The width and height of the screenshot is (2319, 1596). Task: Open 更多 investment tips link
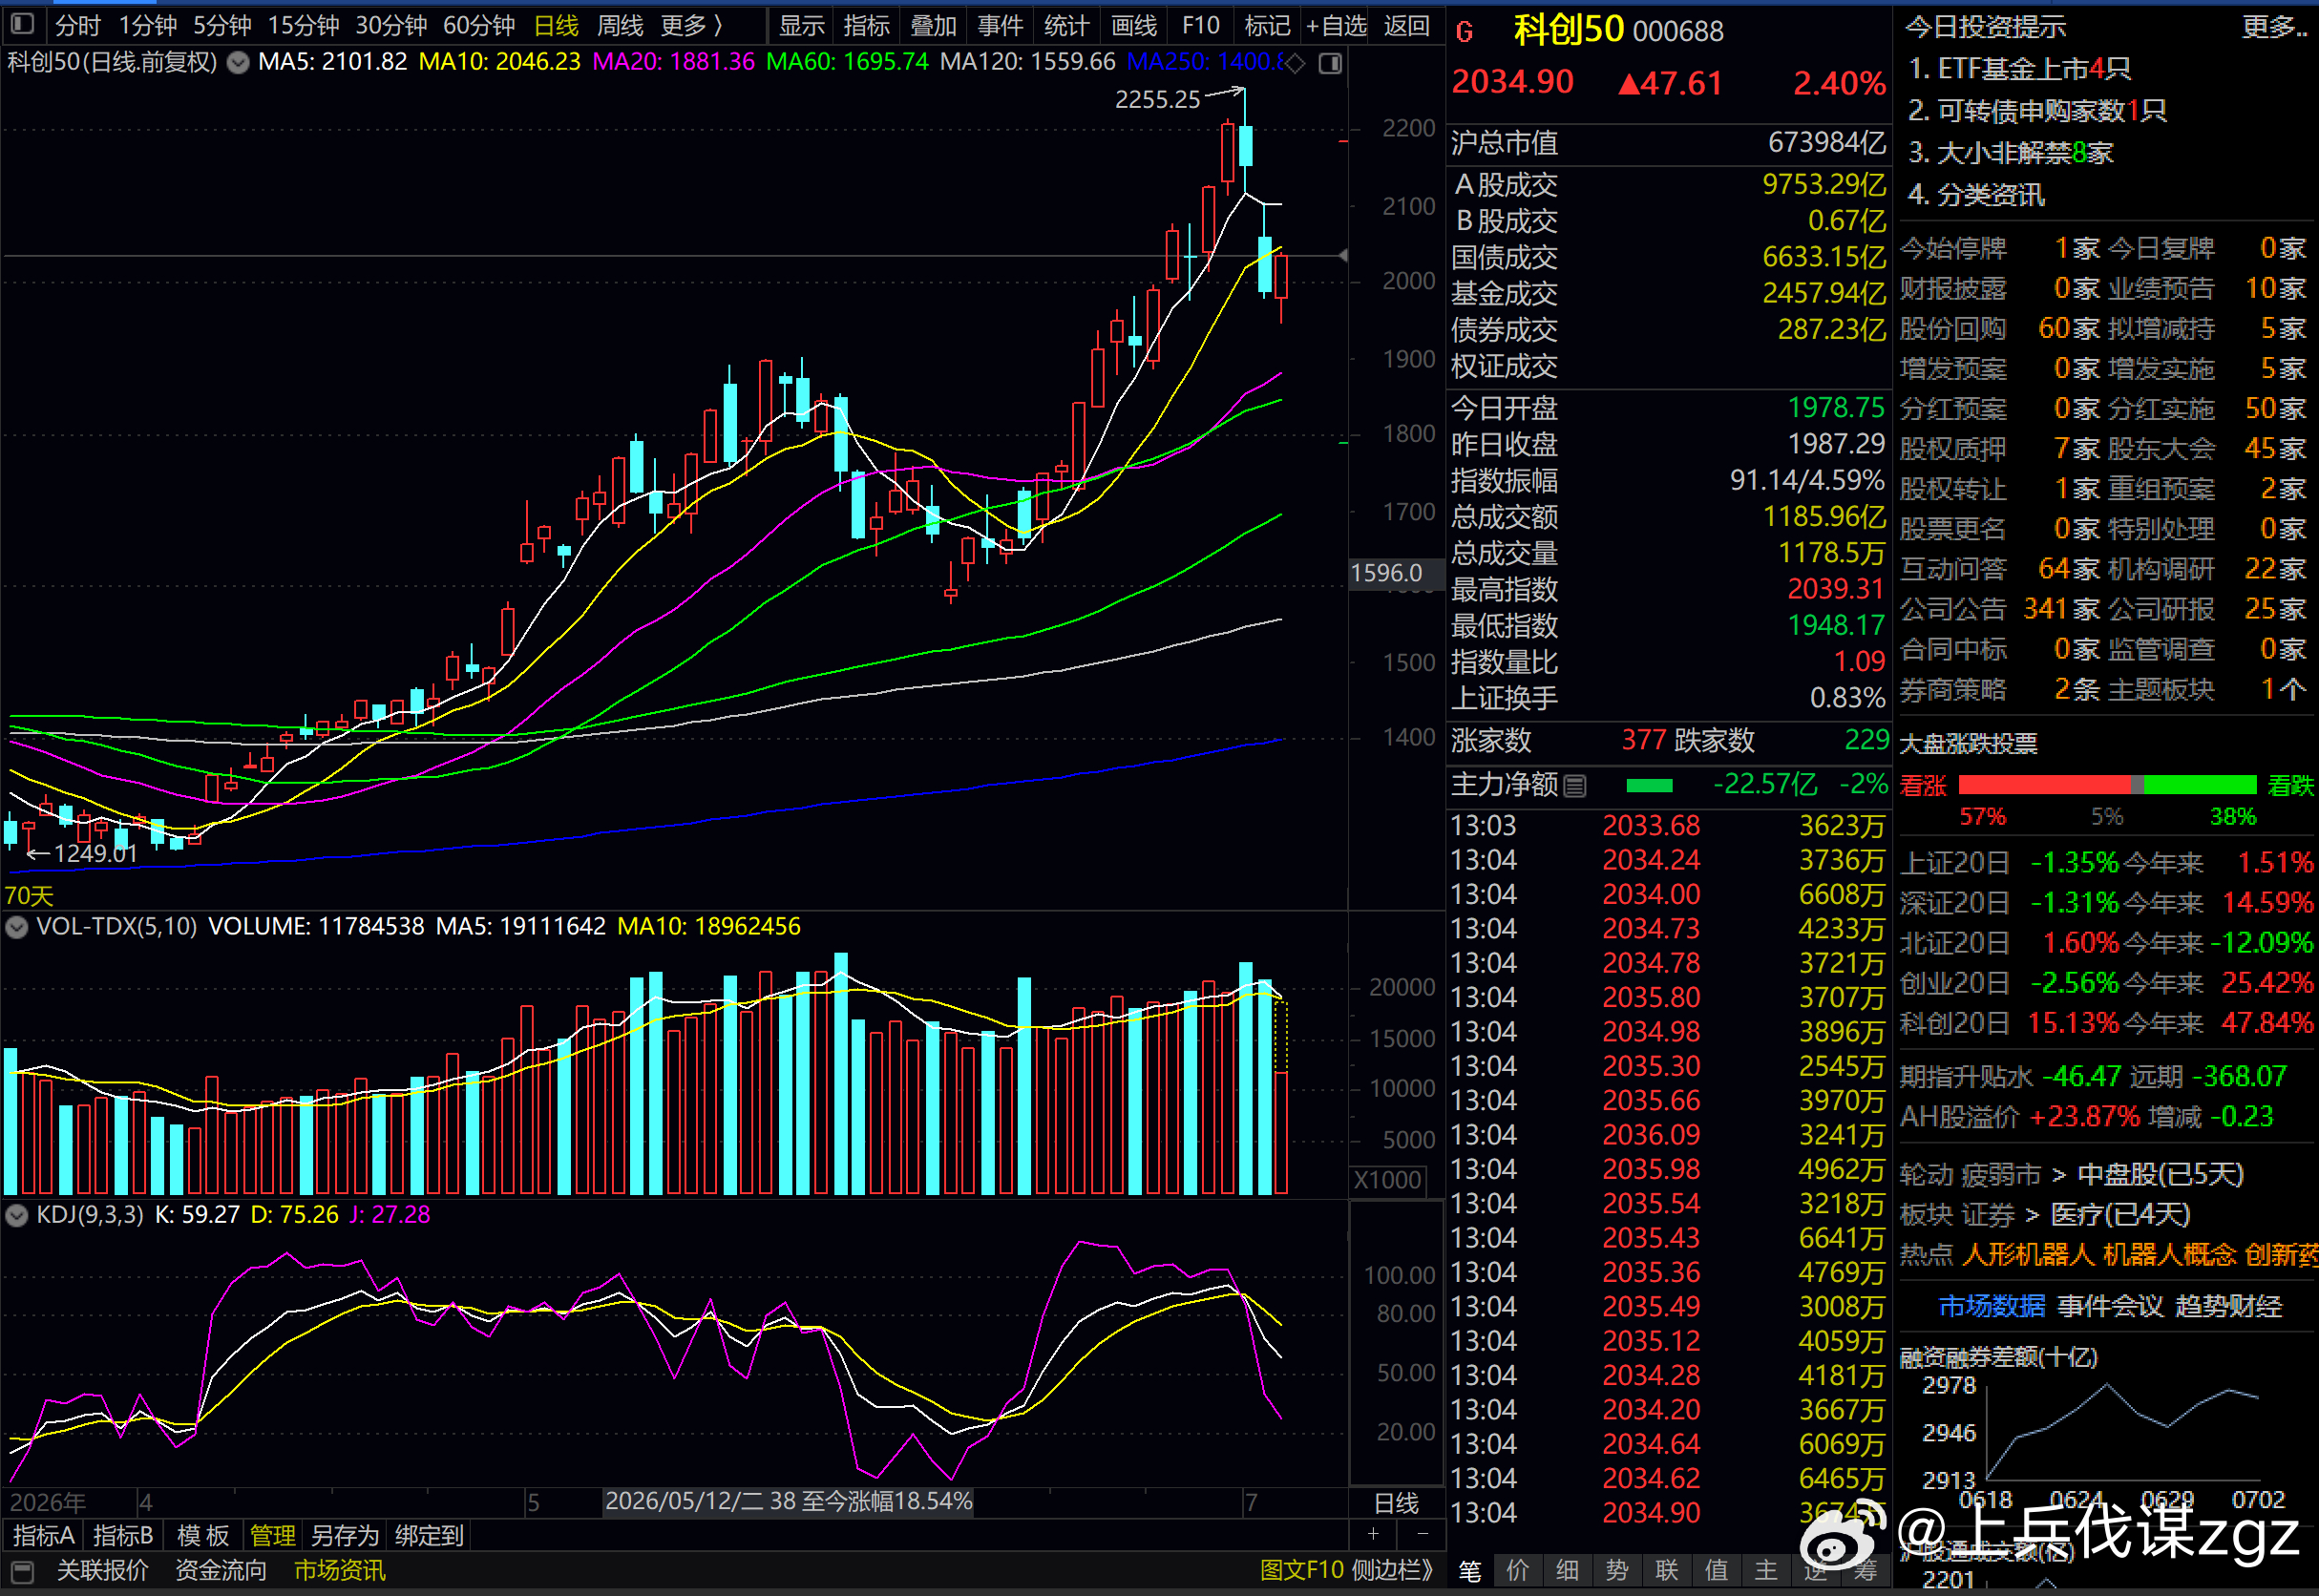[2273, 26]
